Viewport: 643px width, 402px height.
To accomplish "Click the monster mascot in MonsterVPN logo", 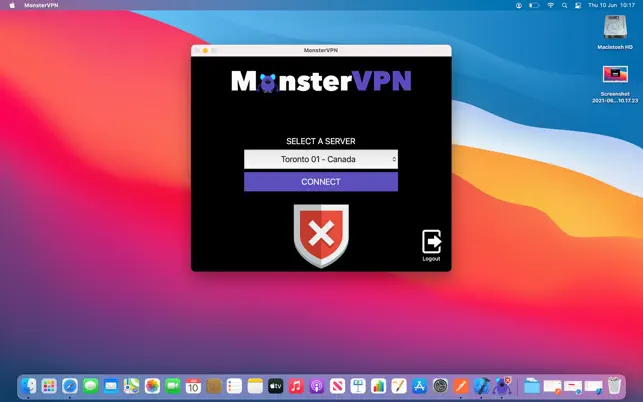I will pyautogui.click(x=267, y=83).
